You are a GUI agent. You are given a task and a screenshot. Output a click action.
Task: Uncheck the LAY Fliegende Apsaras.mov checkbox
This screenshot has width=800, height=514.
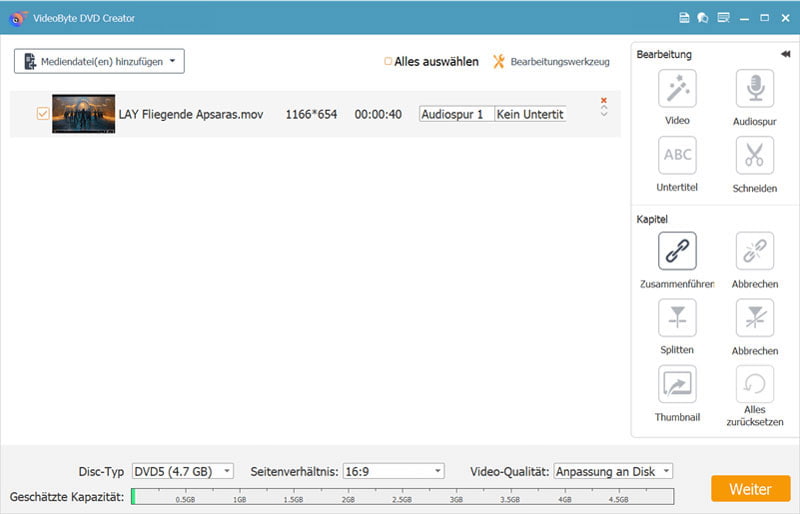43,114
